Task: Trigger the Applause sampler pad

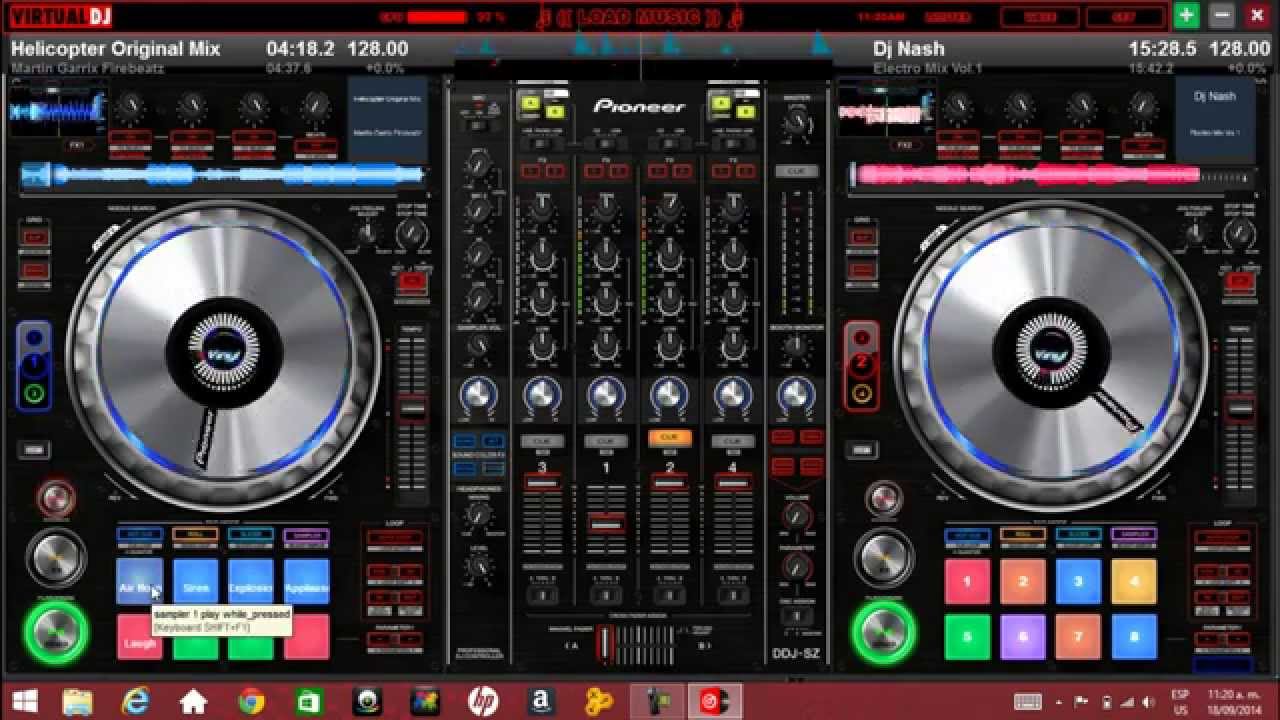Action: (x=306, y=582)
